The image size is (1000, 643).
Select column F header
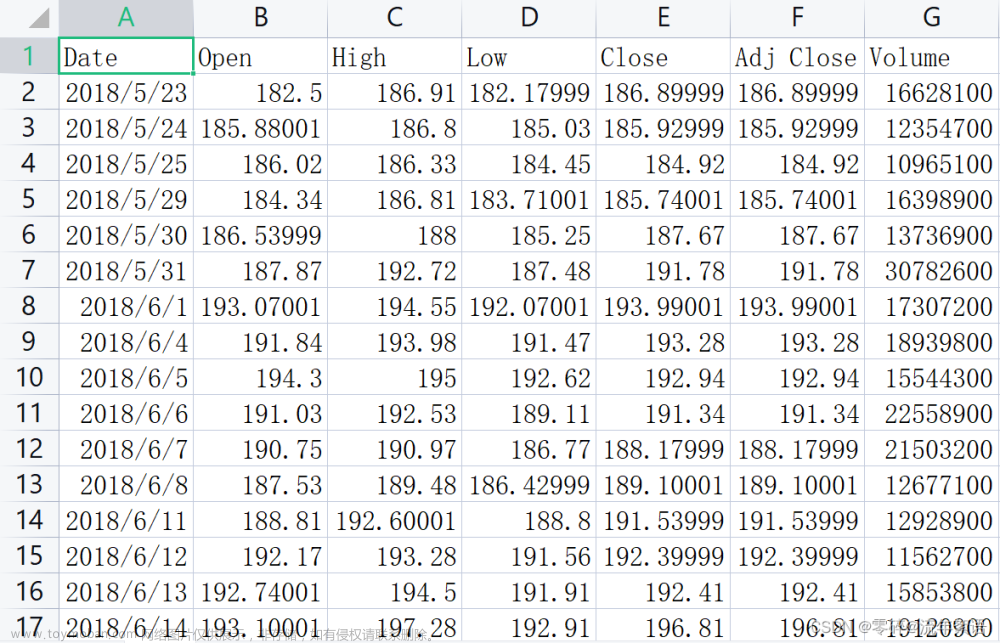point(797,18)
